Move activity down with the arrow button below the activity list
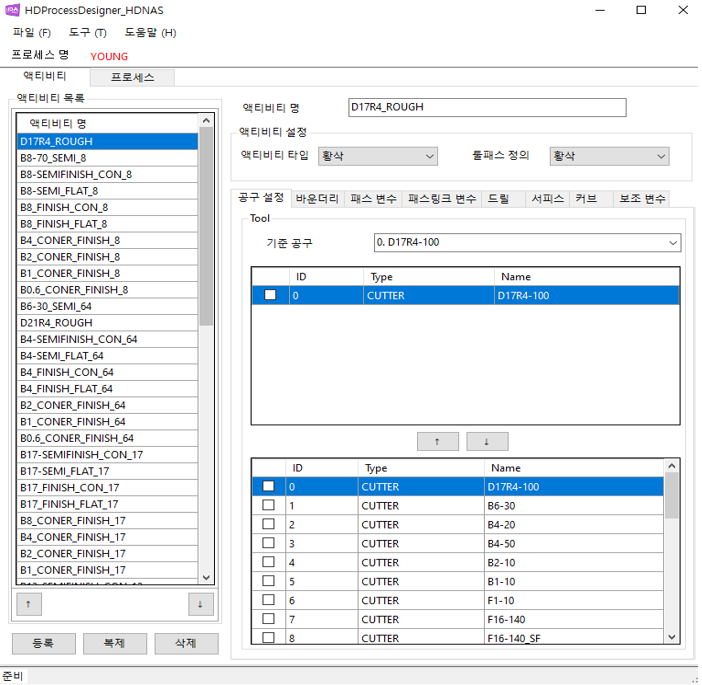 [x=201, y=604]
